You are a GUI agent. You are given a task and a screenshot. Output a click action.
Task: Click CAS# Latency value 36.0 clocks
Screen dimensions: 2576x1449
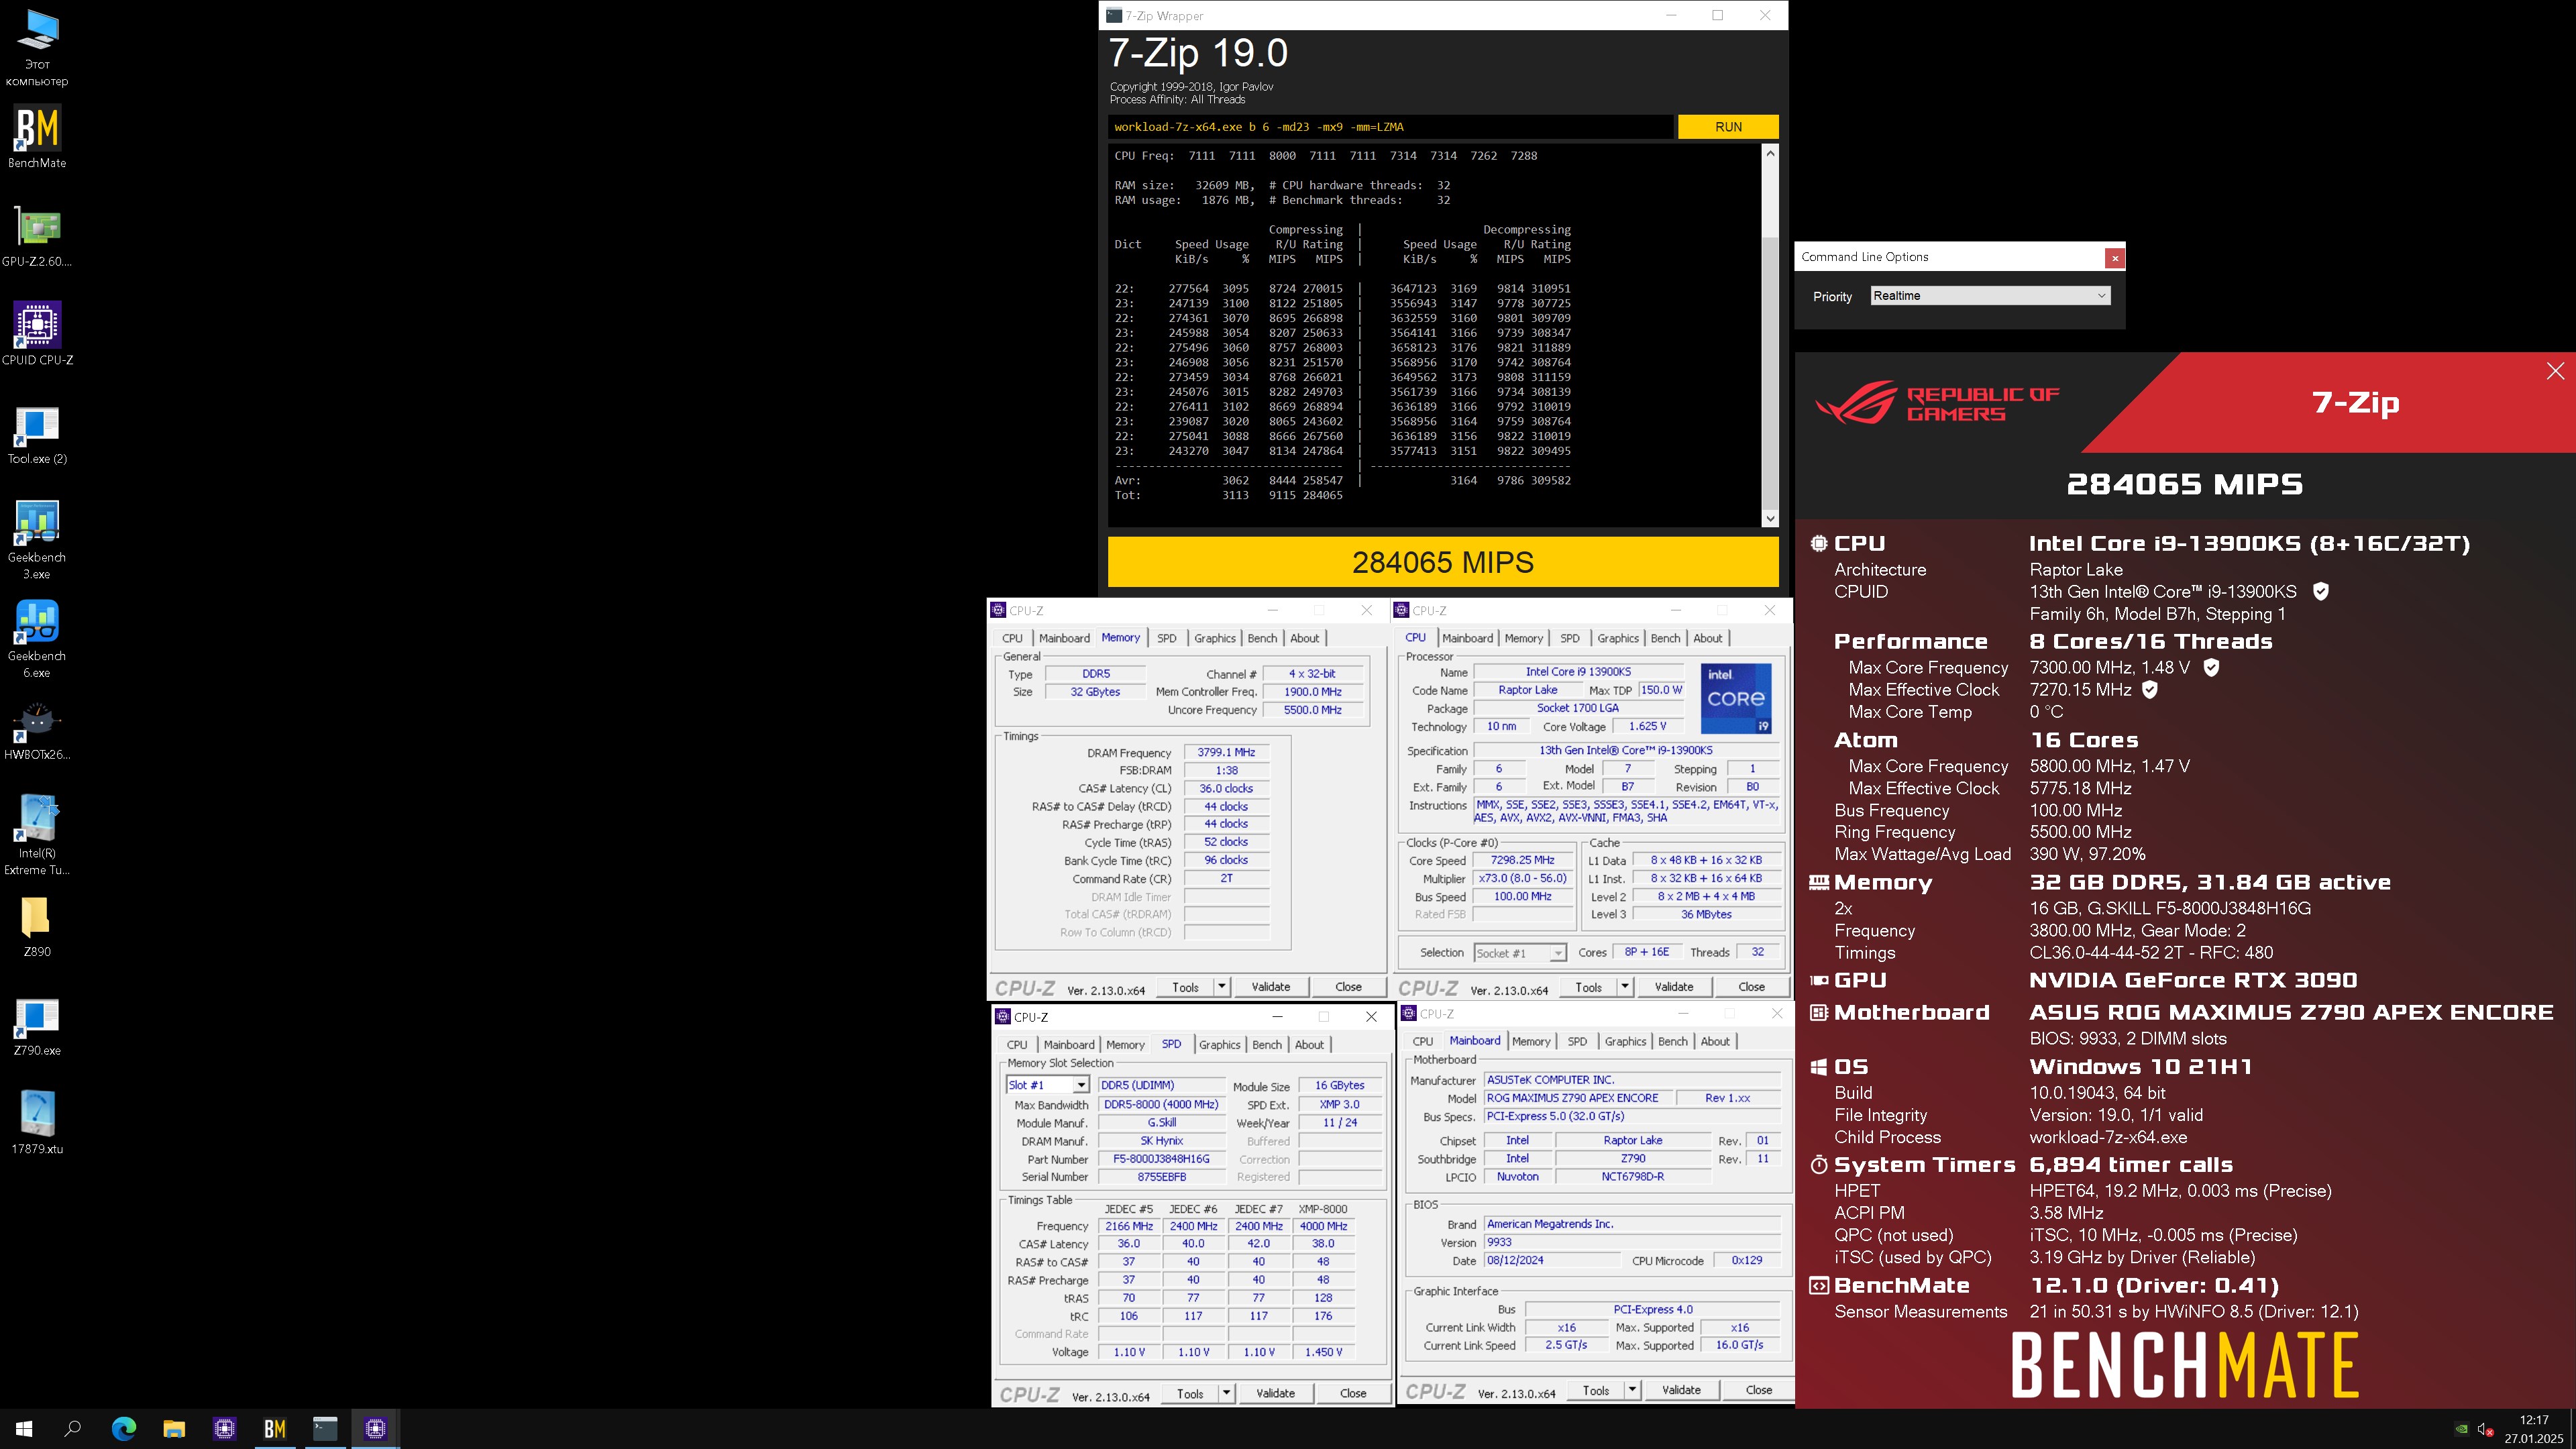(1226, 789)
